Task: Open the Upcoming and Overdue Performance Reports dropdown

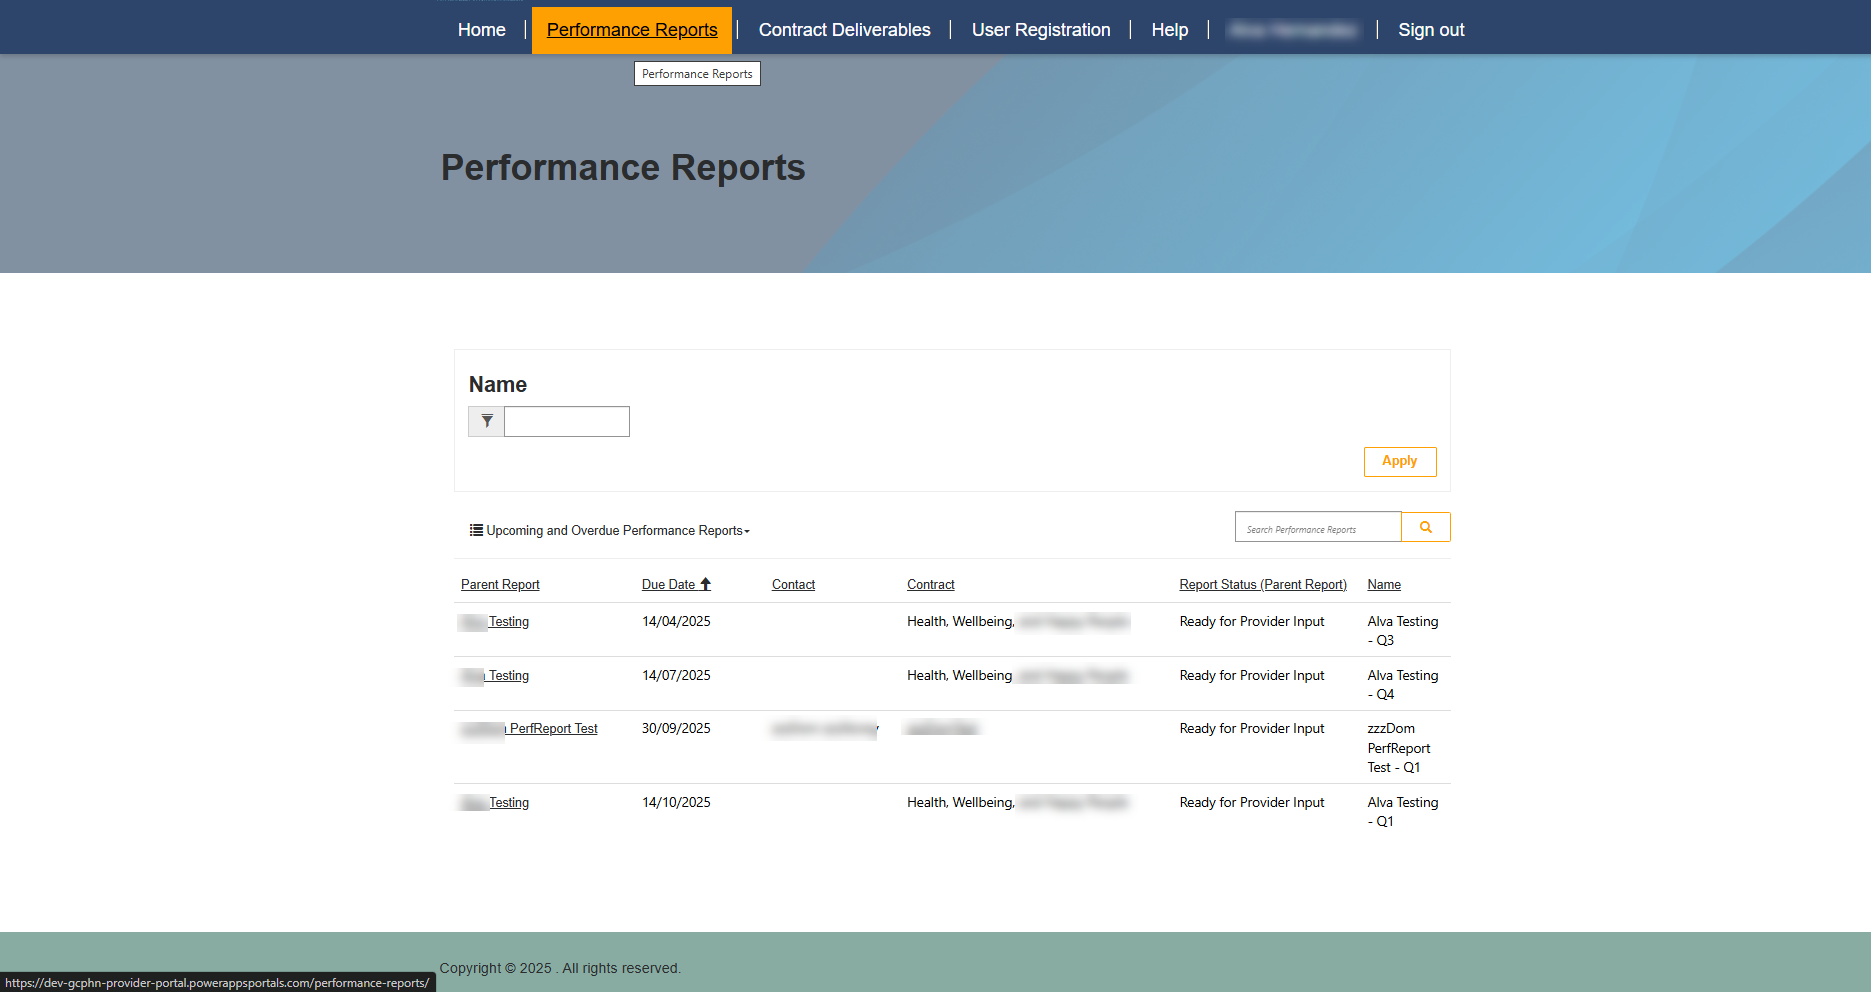Action: click(x=615, y=530)
